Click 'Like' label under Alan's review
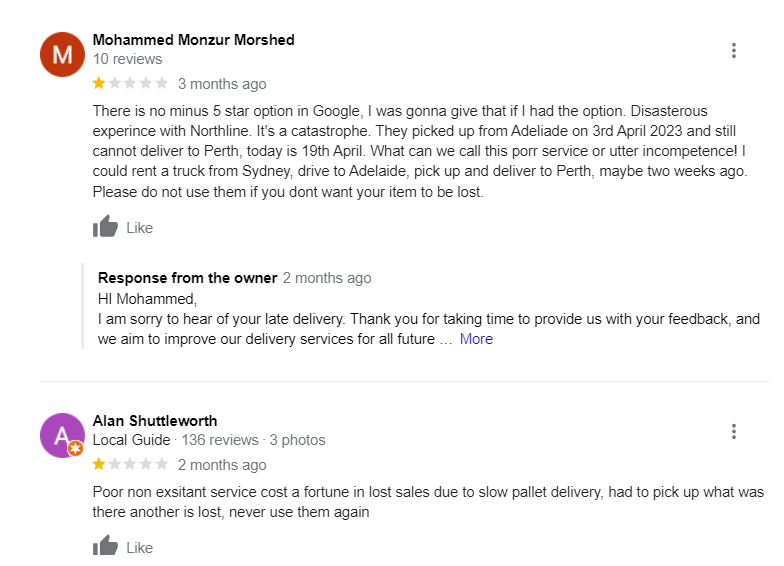784x566 pixels. coord(140,547)
